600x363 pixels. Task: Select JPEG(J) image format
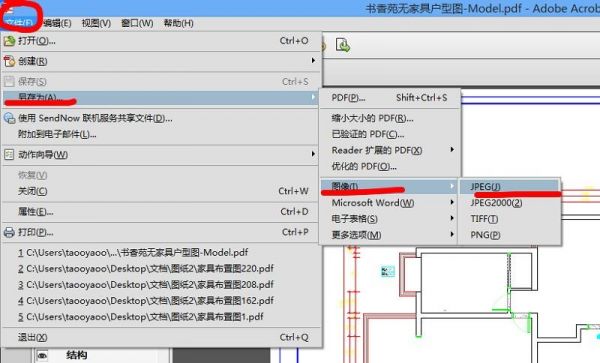(x=509, y=187)
